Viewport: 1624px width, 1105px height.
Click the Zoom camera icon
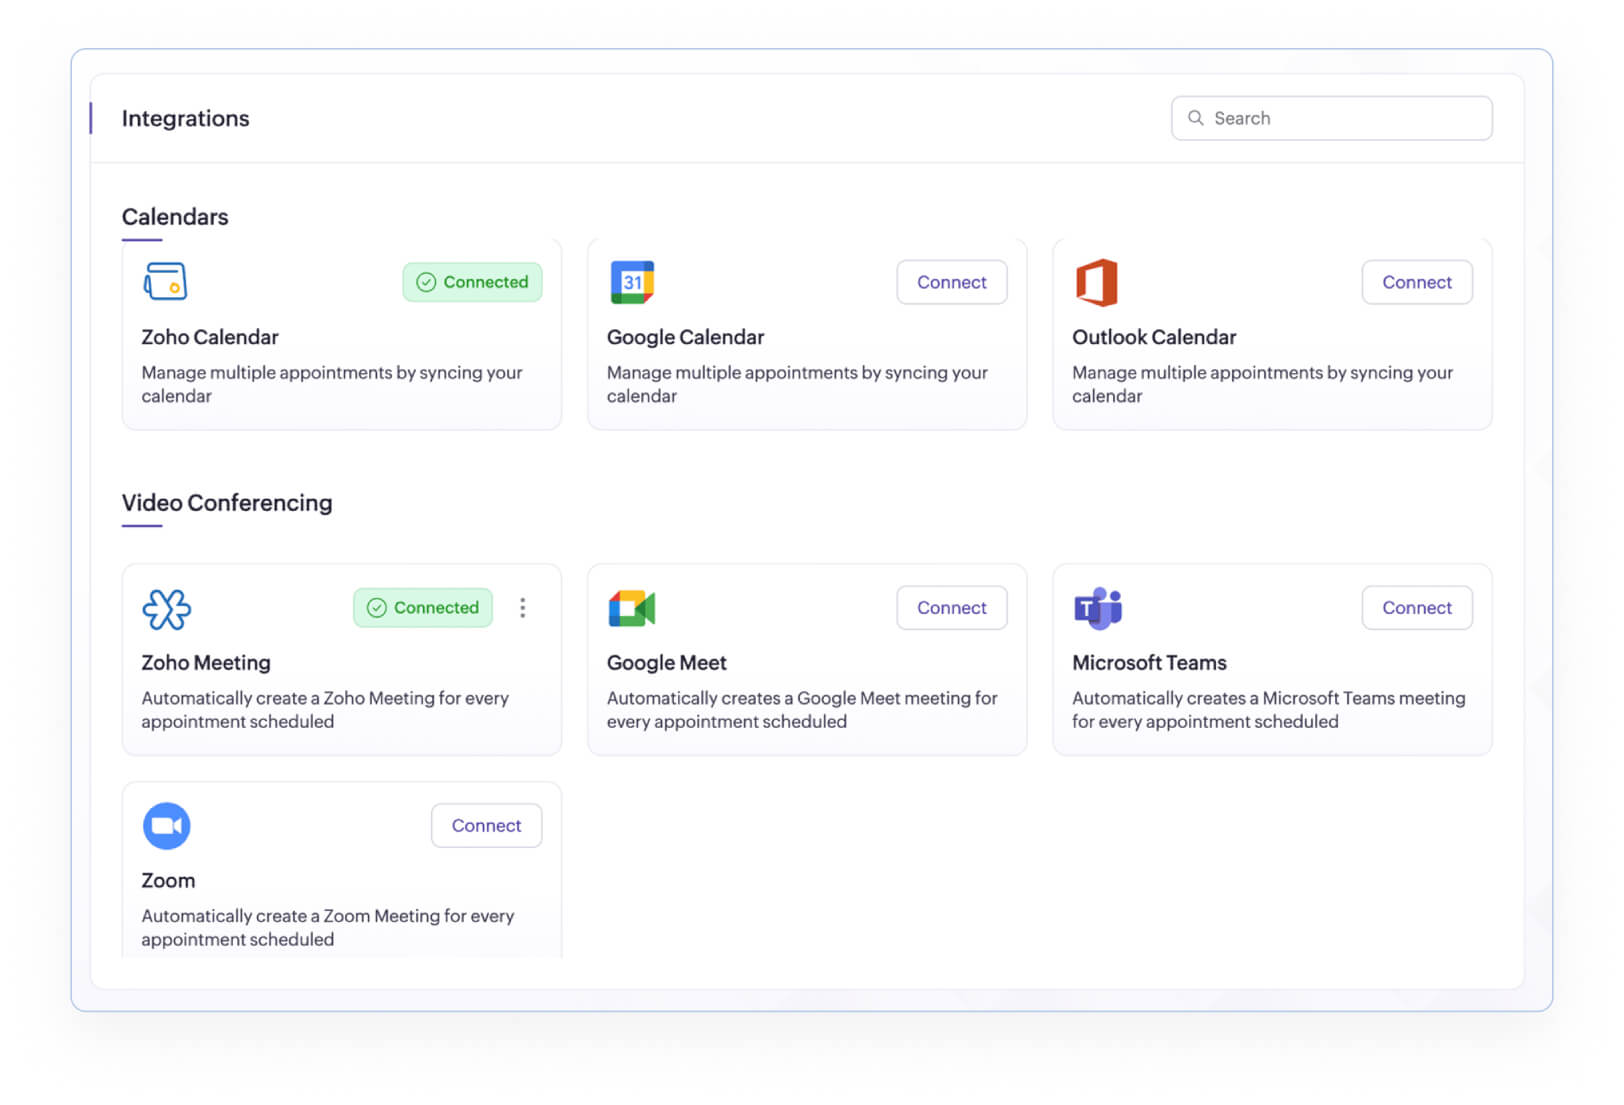coord(166,825)
